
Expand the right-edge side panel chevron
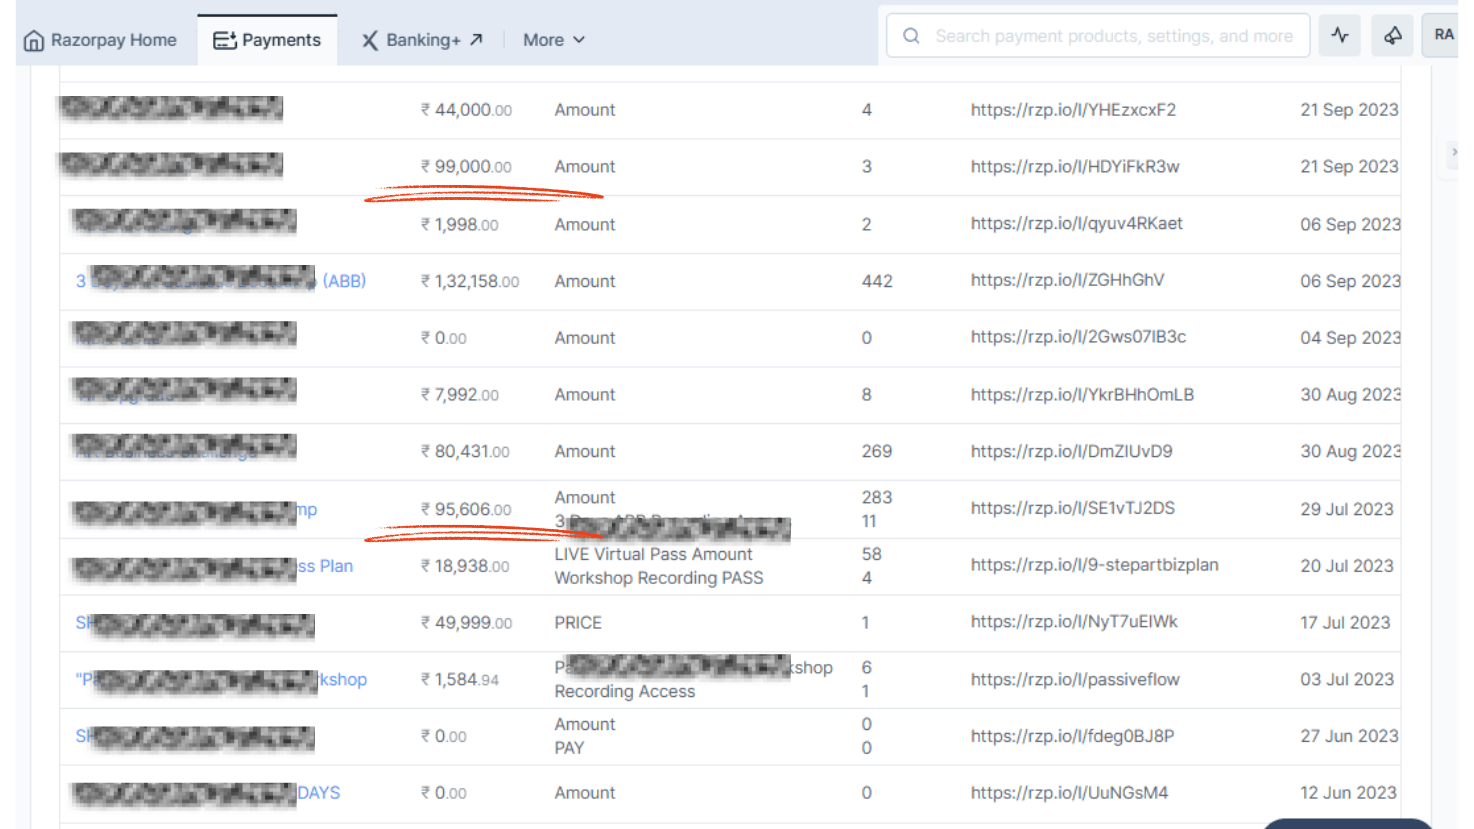click(x=1454, y=152)
